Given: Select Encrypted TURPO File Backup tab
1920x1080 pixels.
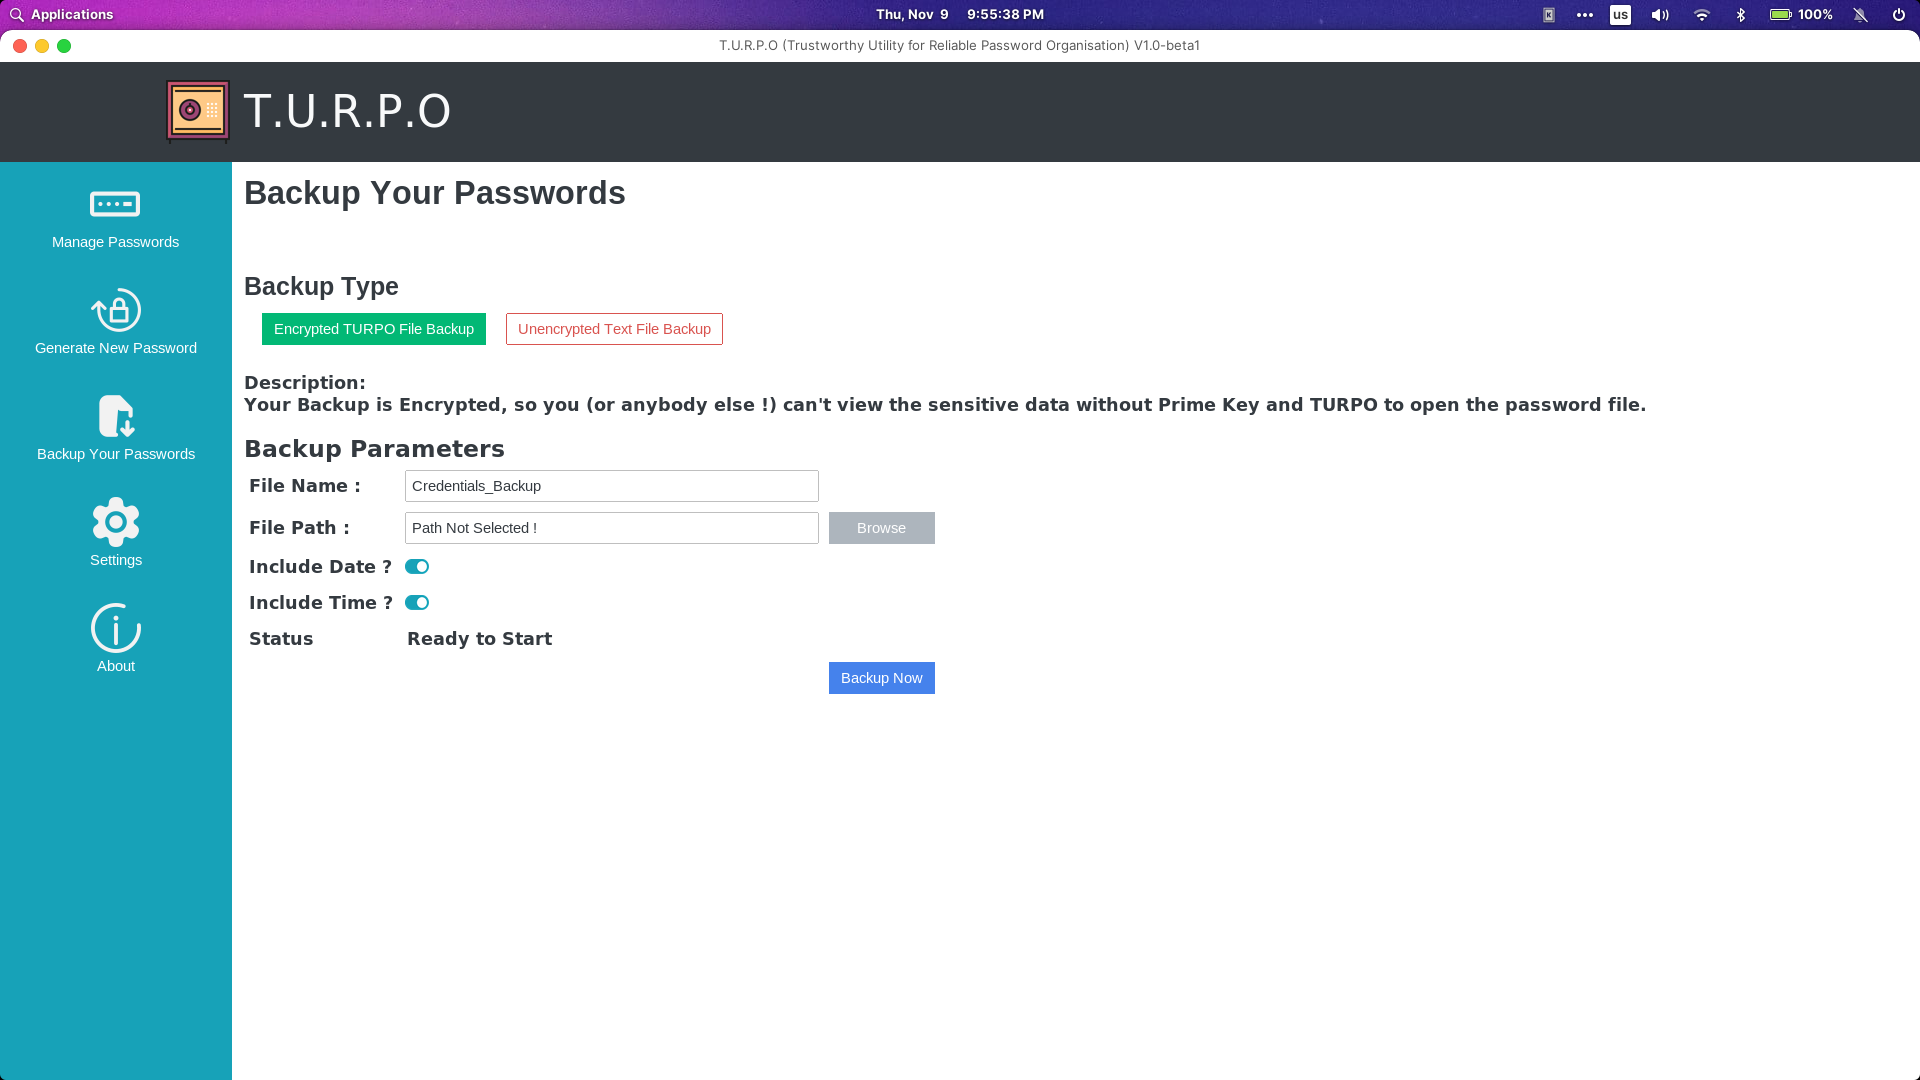Looking at the screenshot, I should coord(373,328).
